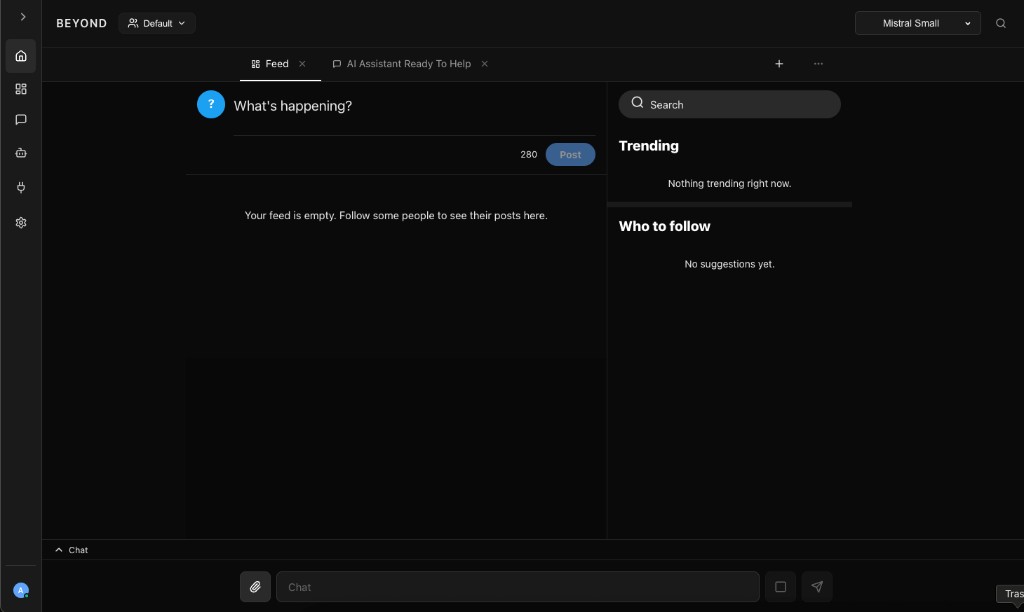Open more tab options with the ellipsis icon
Screen dimensions: 1024x612
pos(818,63)
